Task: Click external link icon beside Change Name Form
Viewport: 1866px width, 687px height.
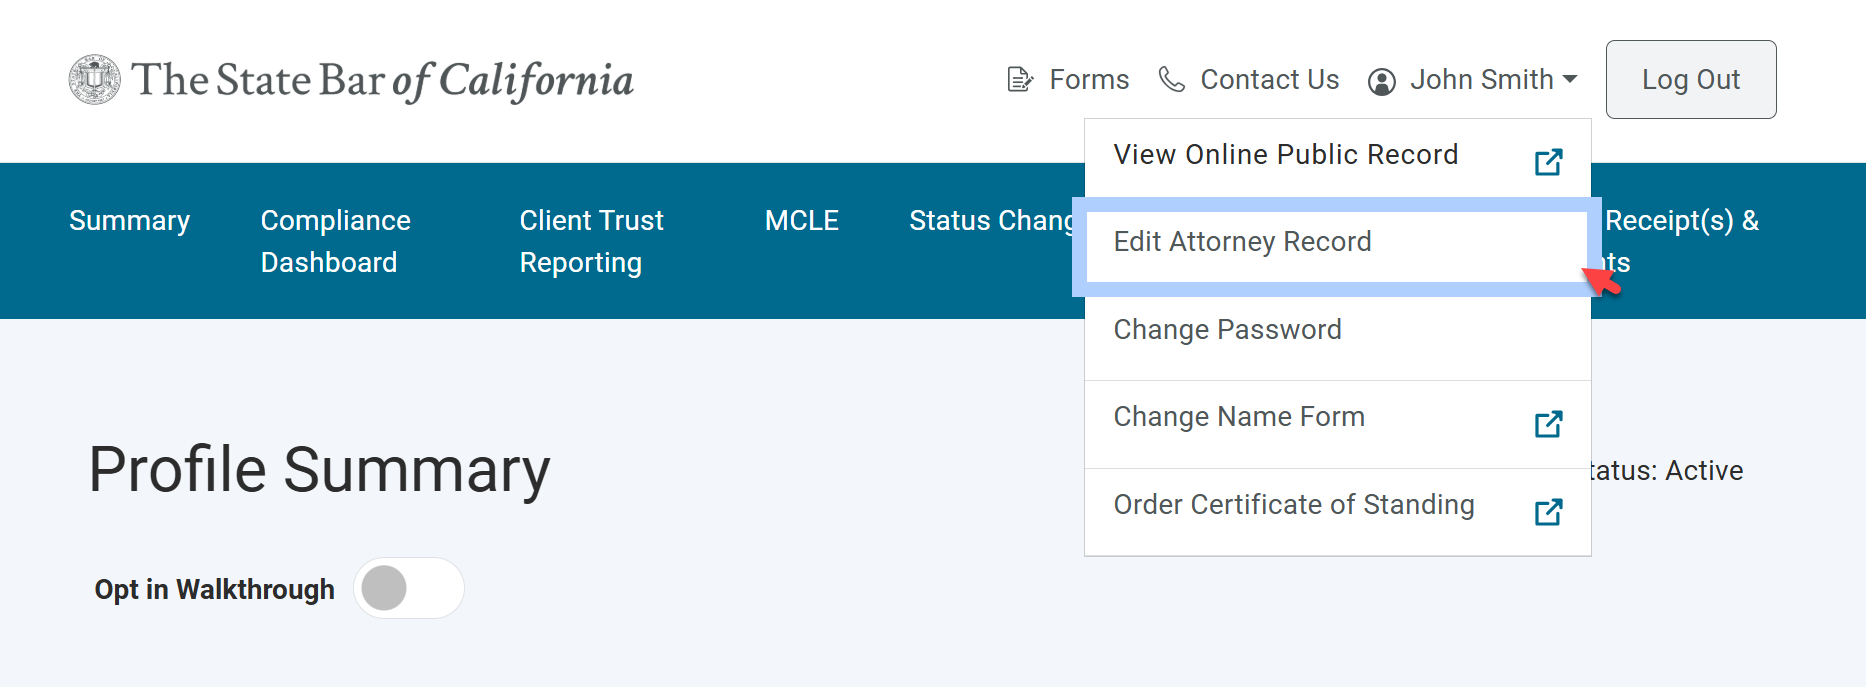Action: click(1548, 424)
